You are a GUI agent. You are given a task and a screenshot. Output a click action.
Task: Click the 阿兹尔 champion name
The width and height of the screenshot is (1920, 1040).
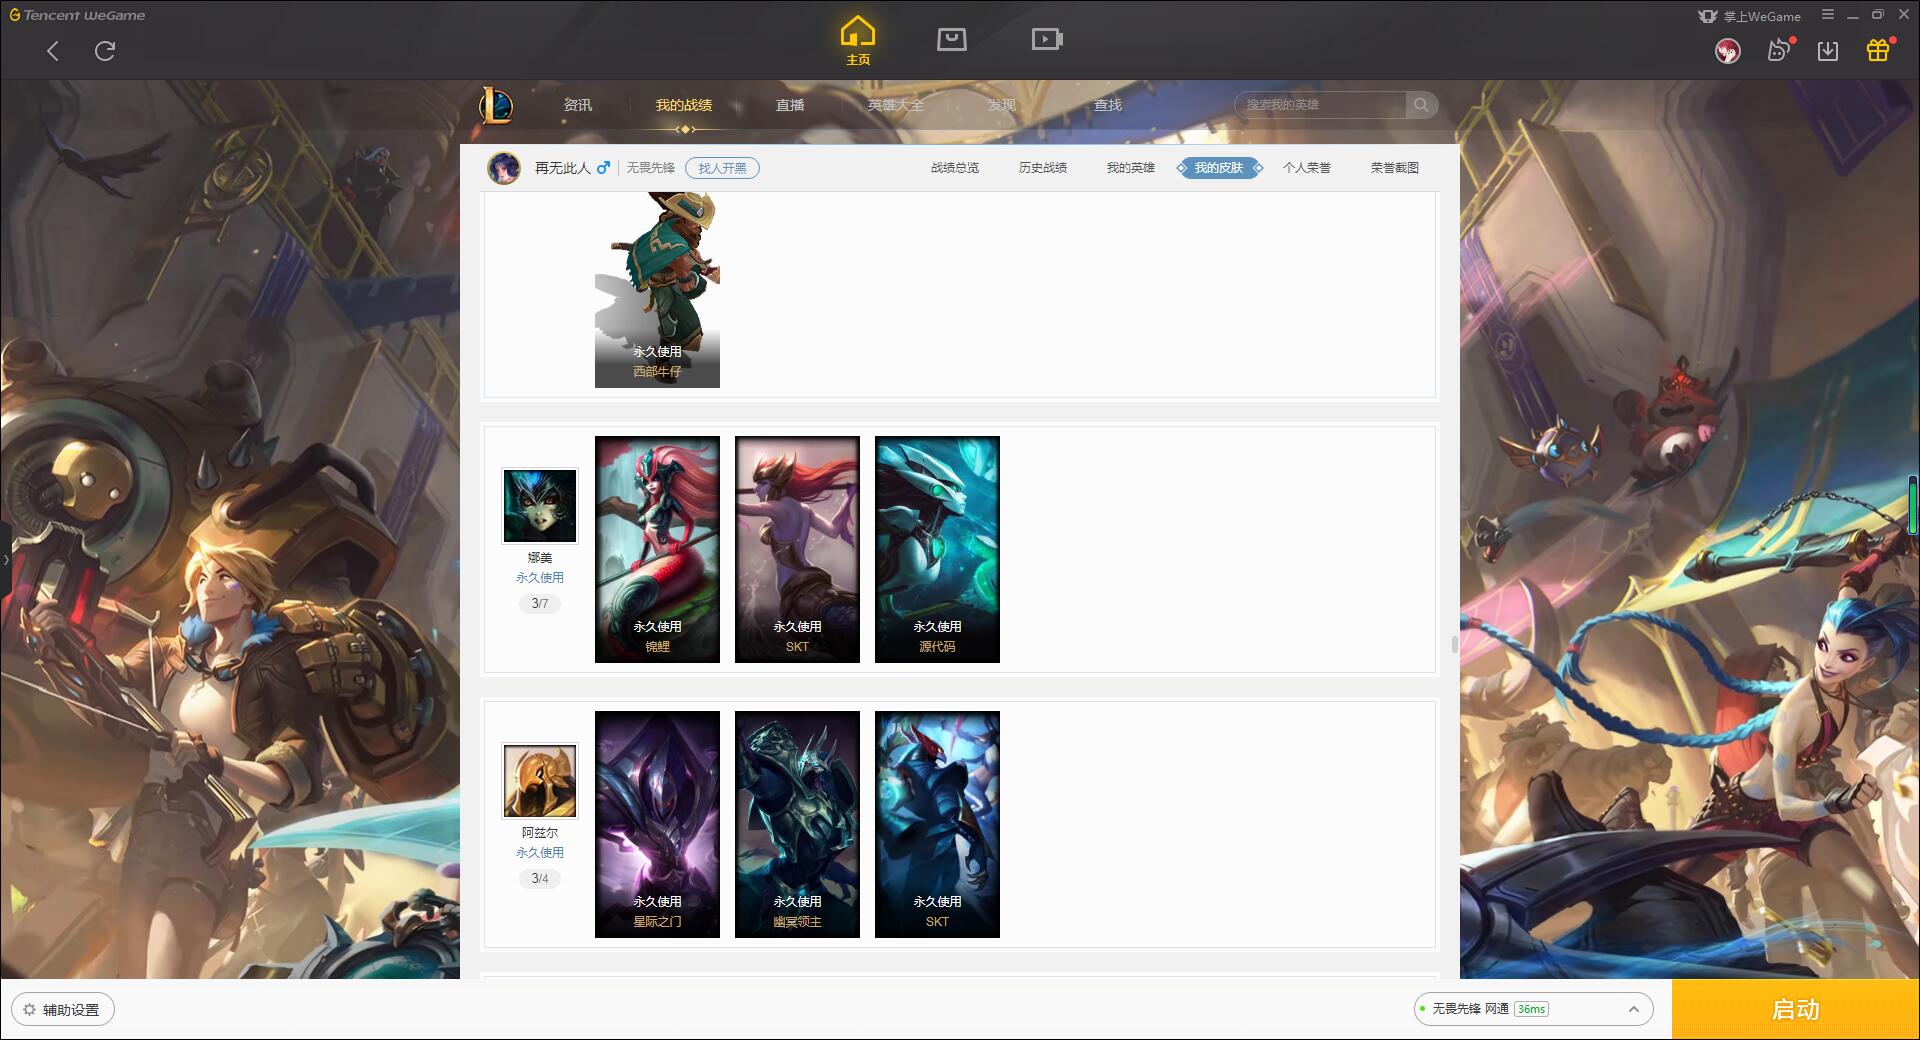(x=540, y=833)
